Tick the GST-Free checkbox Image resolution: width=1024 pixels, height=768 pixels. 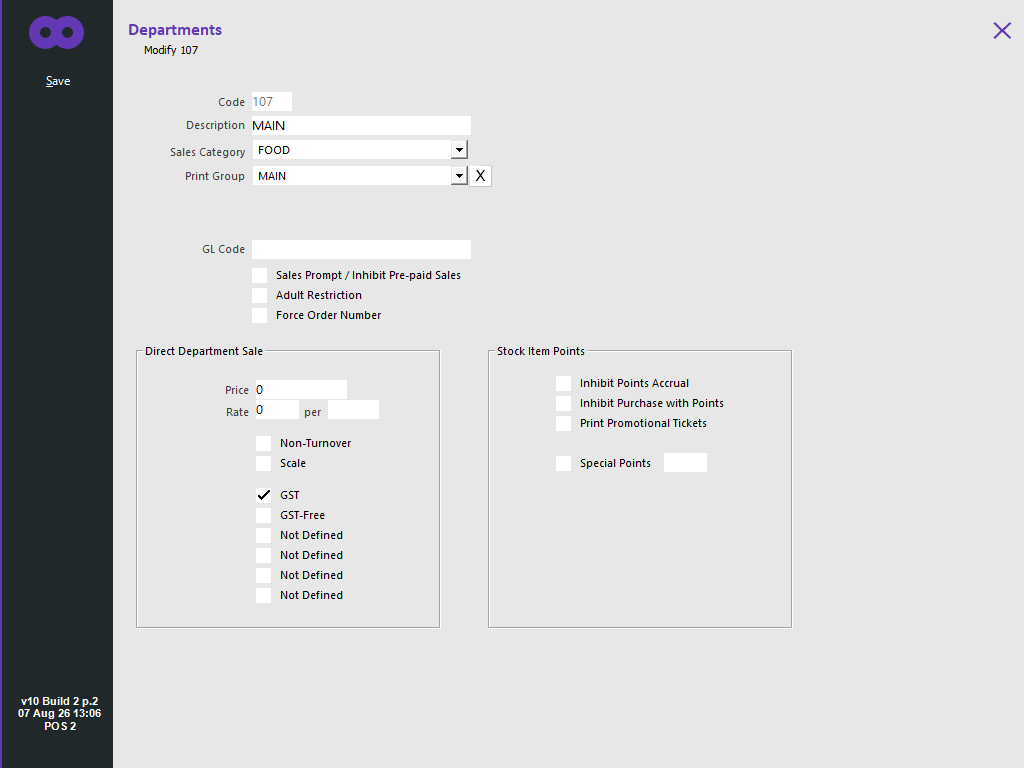point(263,515)
